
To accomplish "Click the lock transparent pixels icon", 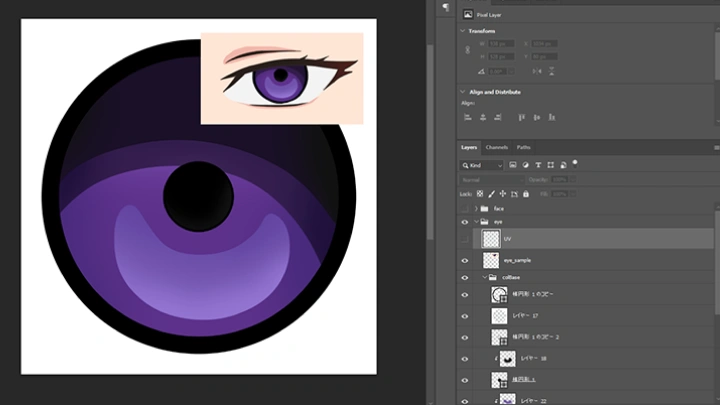I will [480, 193].
